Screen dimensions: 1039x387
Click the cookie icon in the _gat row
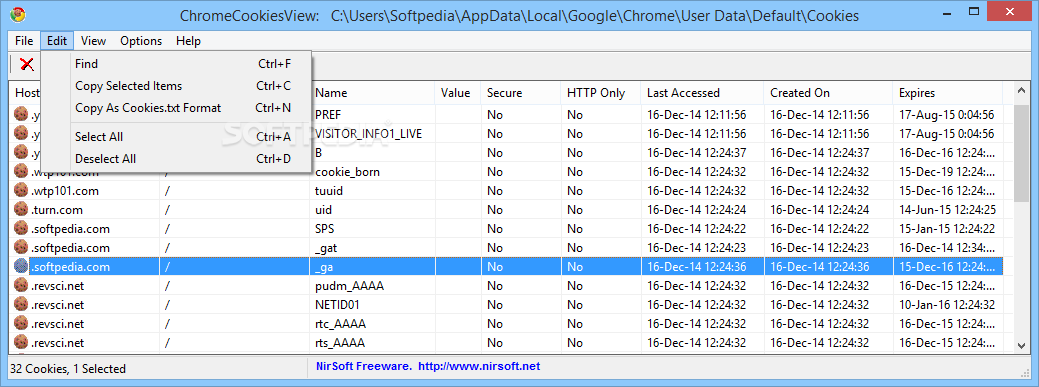21,248
